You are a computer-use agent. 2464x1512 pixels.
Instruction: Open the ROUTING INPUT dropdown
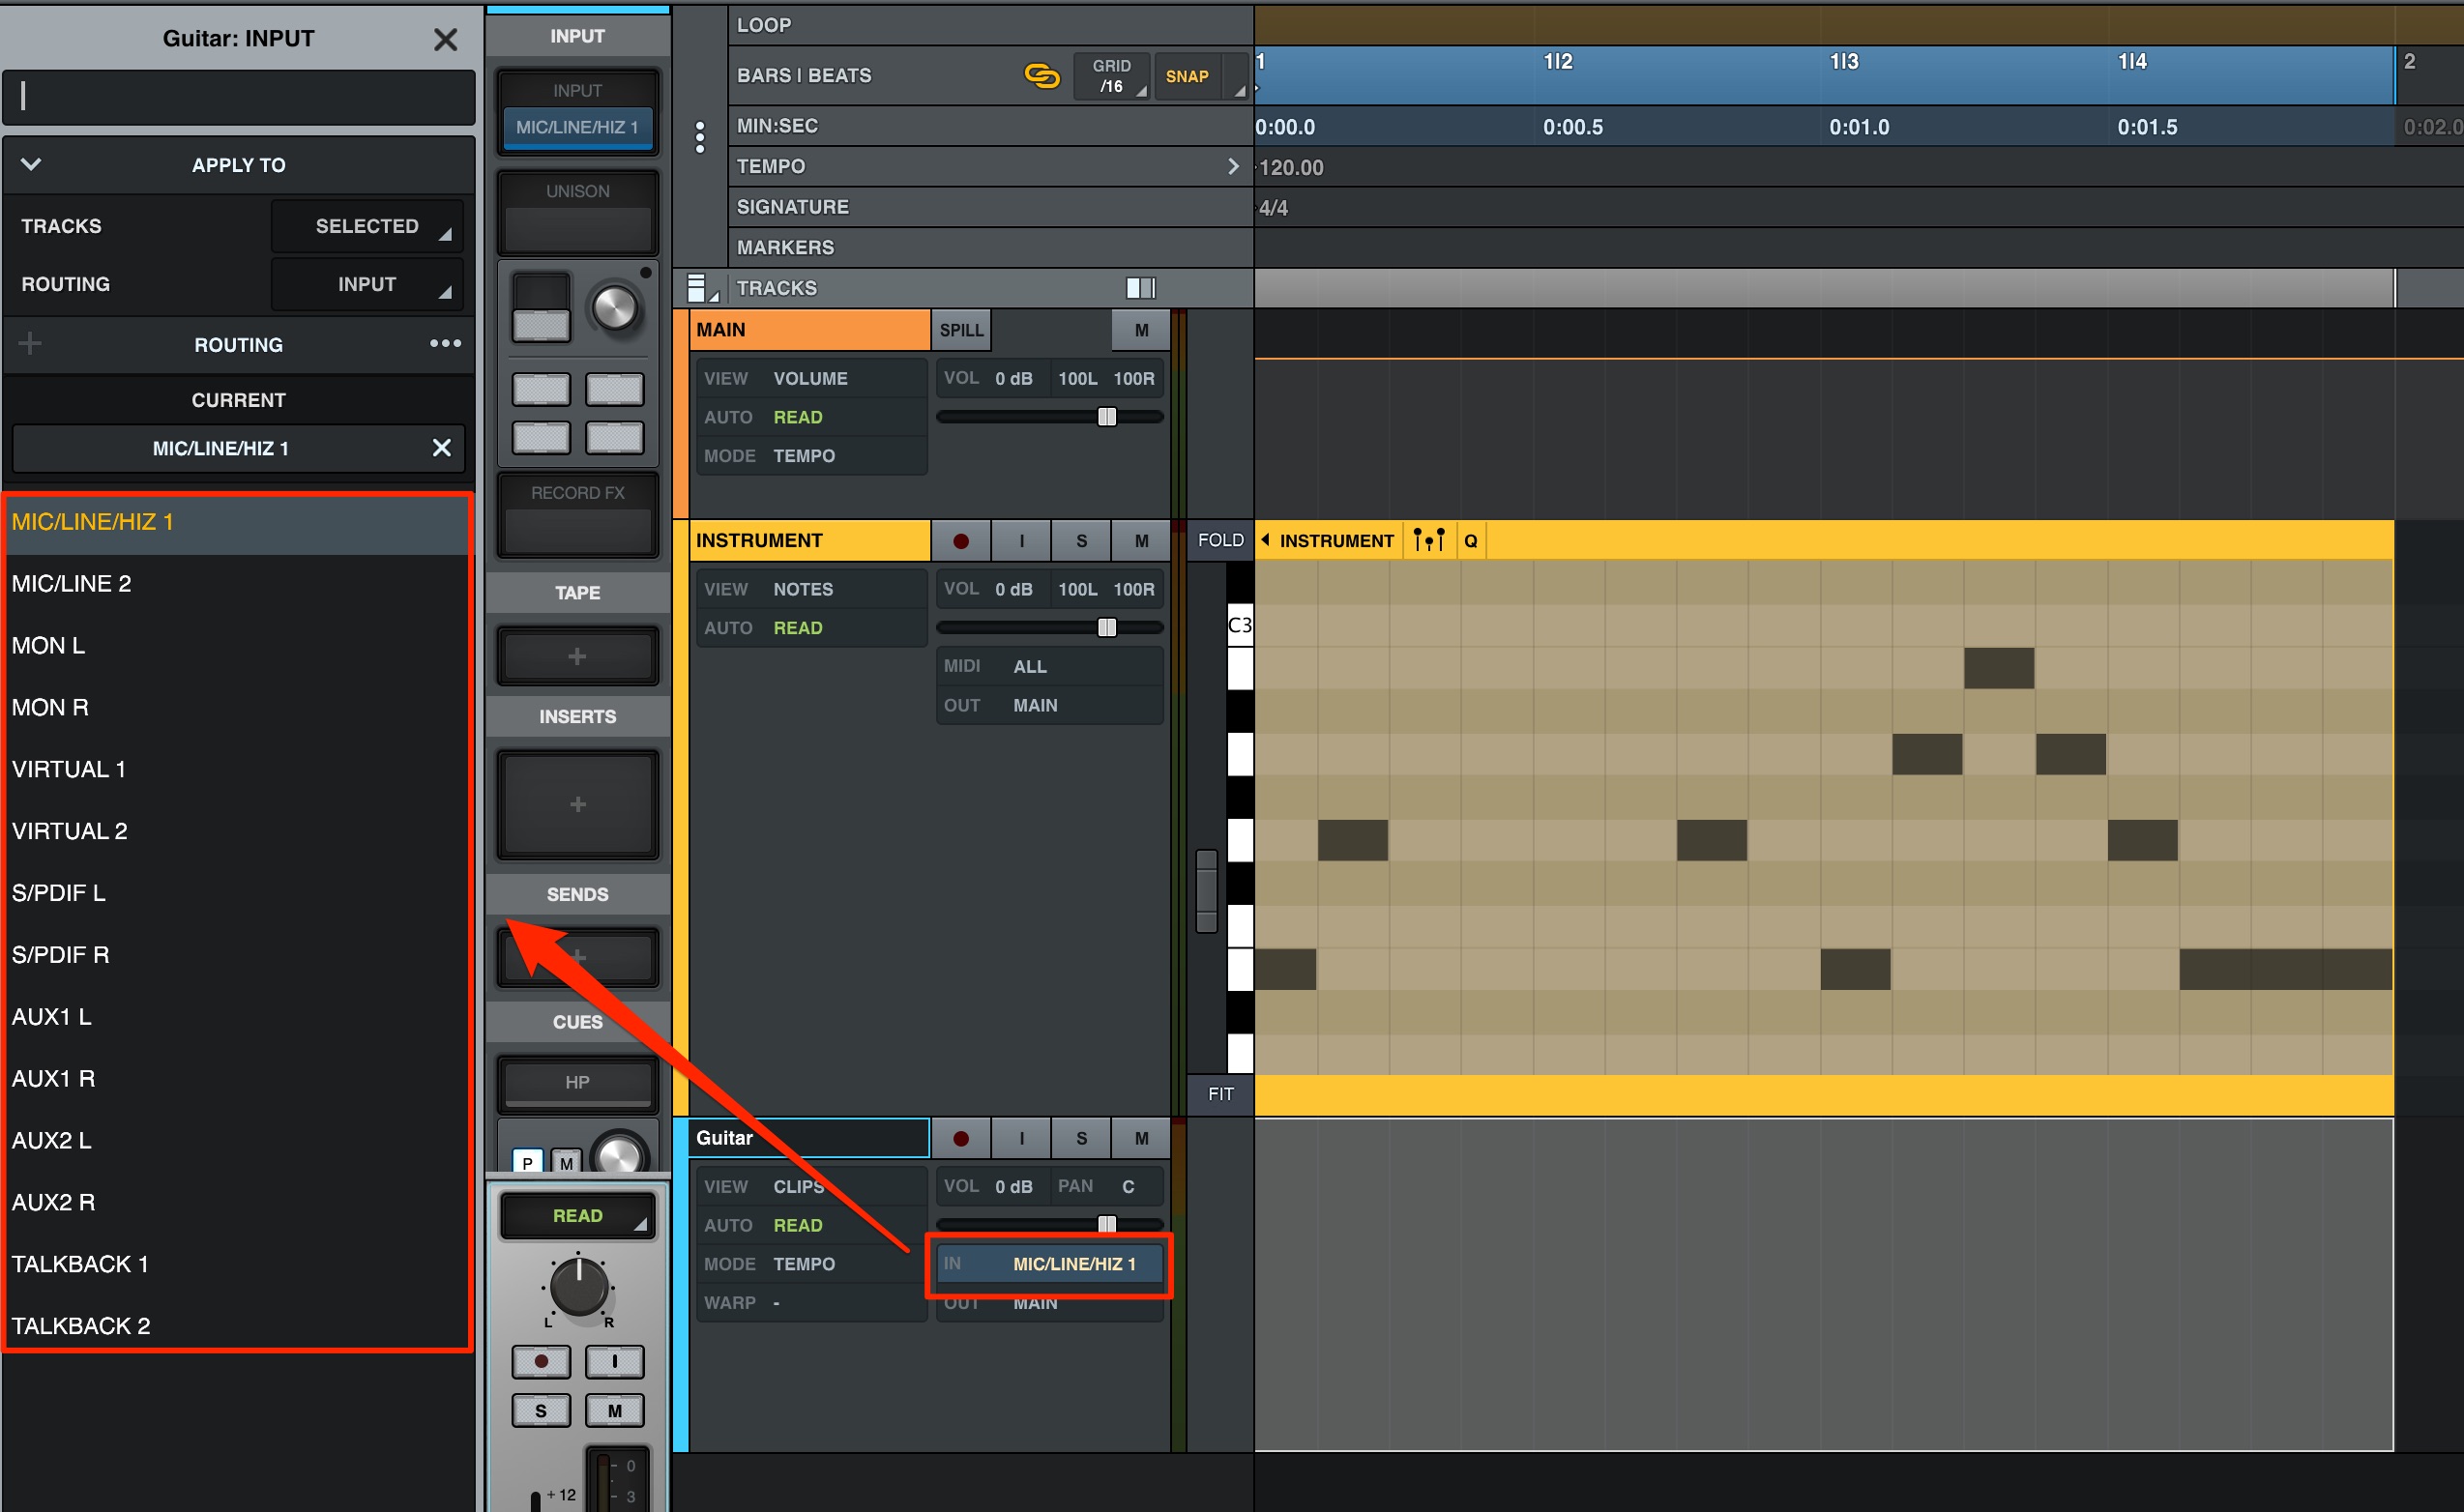(367, 284)
